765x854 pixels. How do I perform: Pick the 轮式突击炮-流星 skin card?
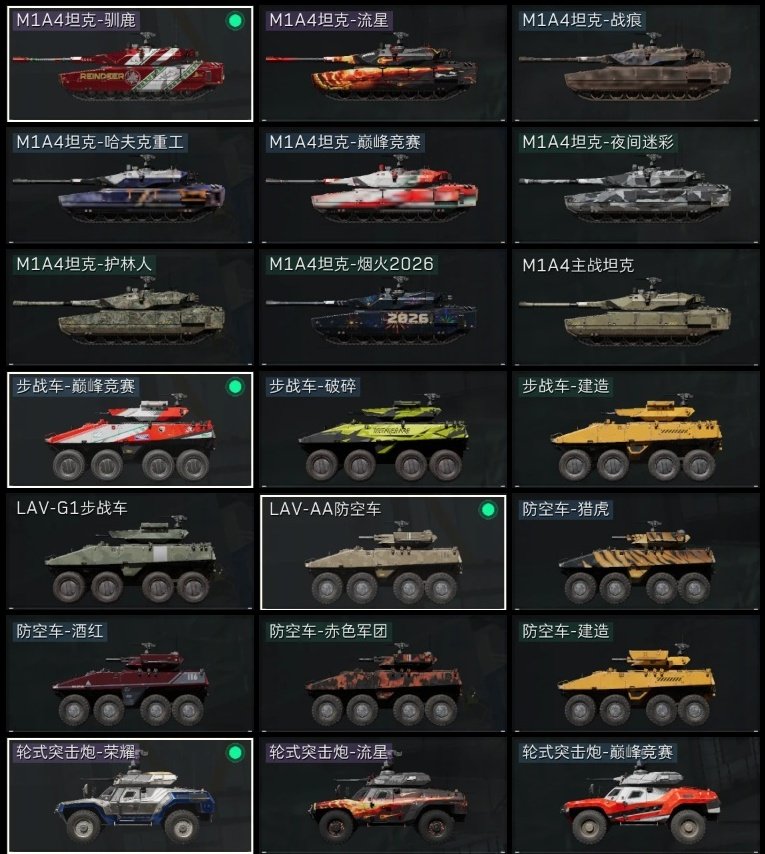pos(383,796)
